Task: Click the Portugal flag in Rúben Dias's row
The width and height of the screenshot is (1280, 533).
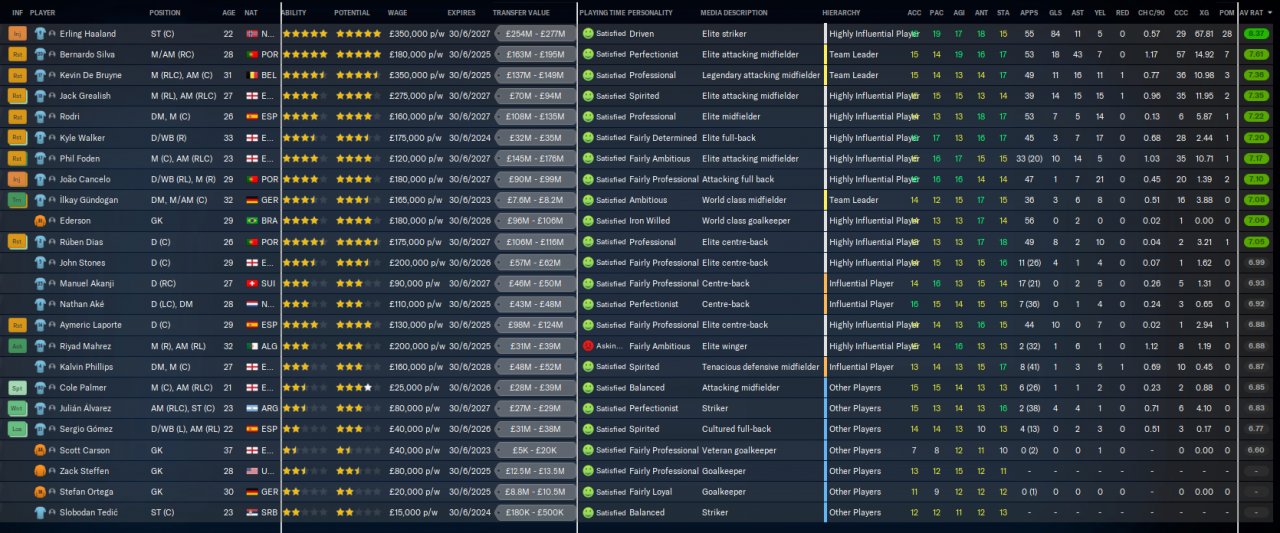Action: [251, 242]
